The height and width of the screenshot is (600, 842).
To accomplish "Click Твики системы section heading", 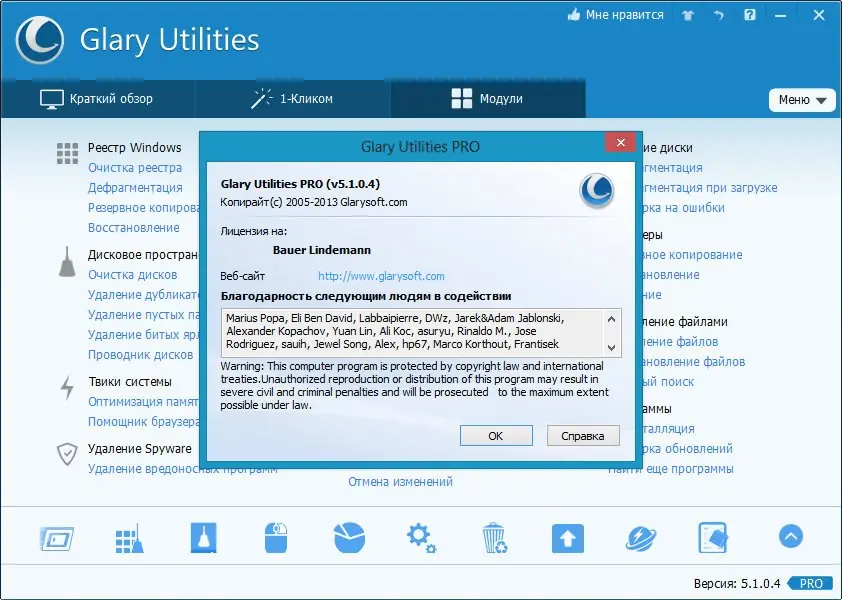I will pyautogui.click(x=130, y=382).
